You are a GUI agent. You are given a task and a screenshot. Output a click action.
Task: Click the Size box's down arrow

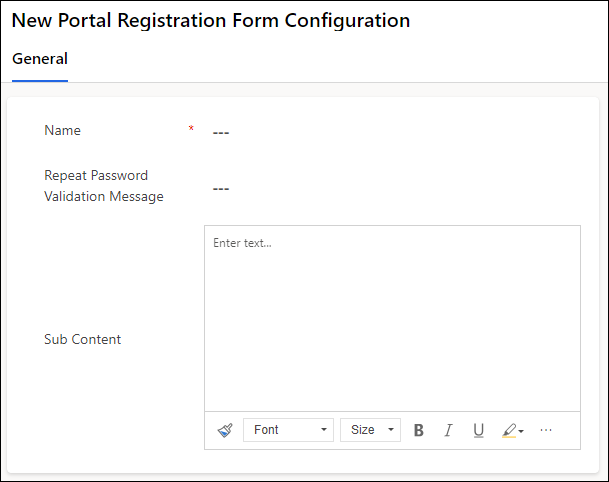(391, 430)
